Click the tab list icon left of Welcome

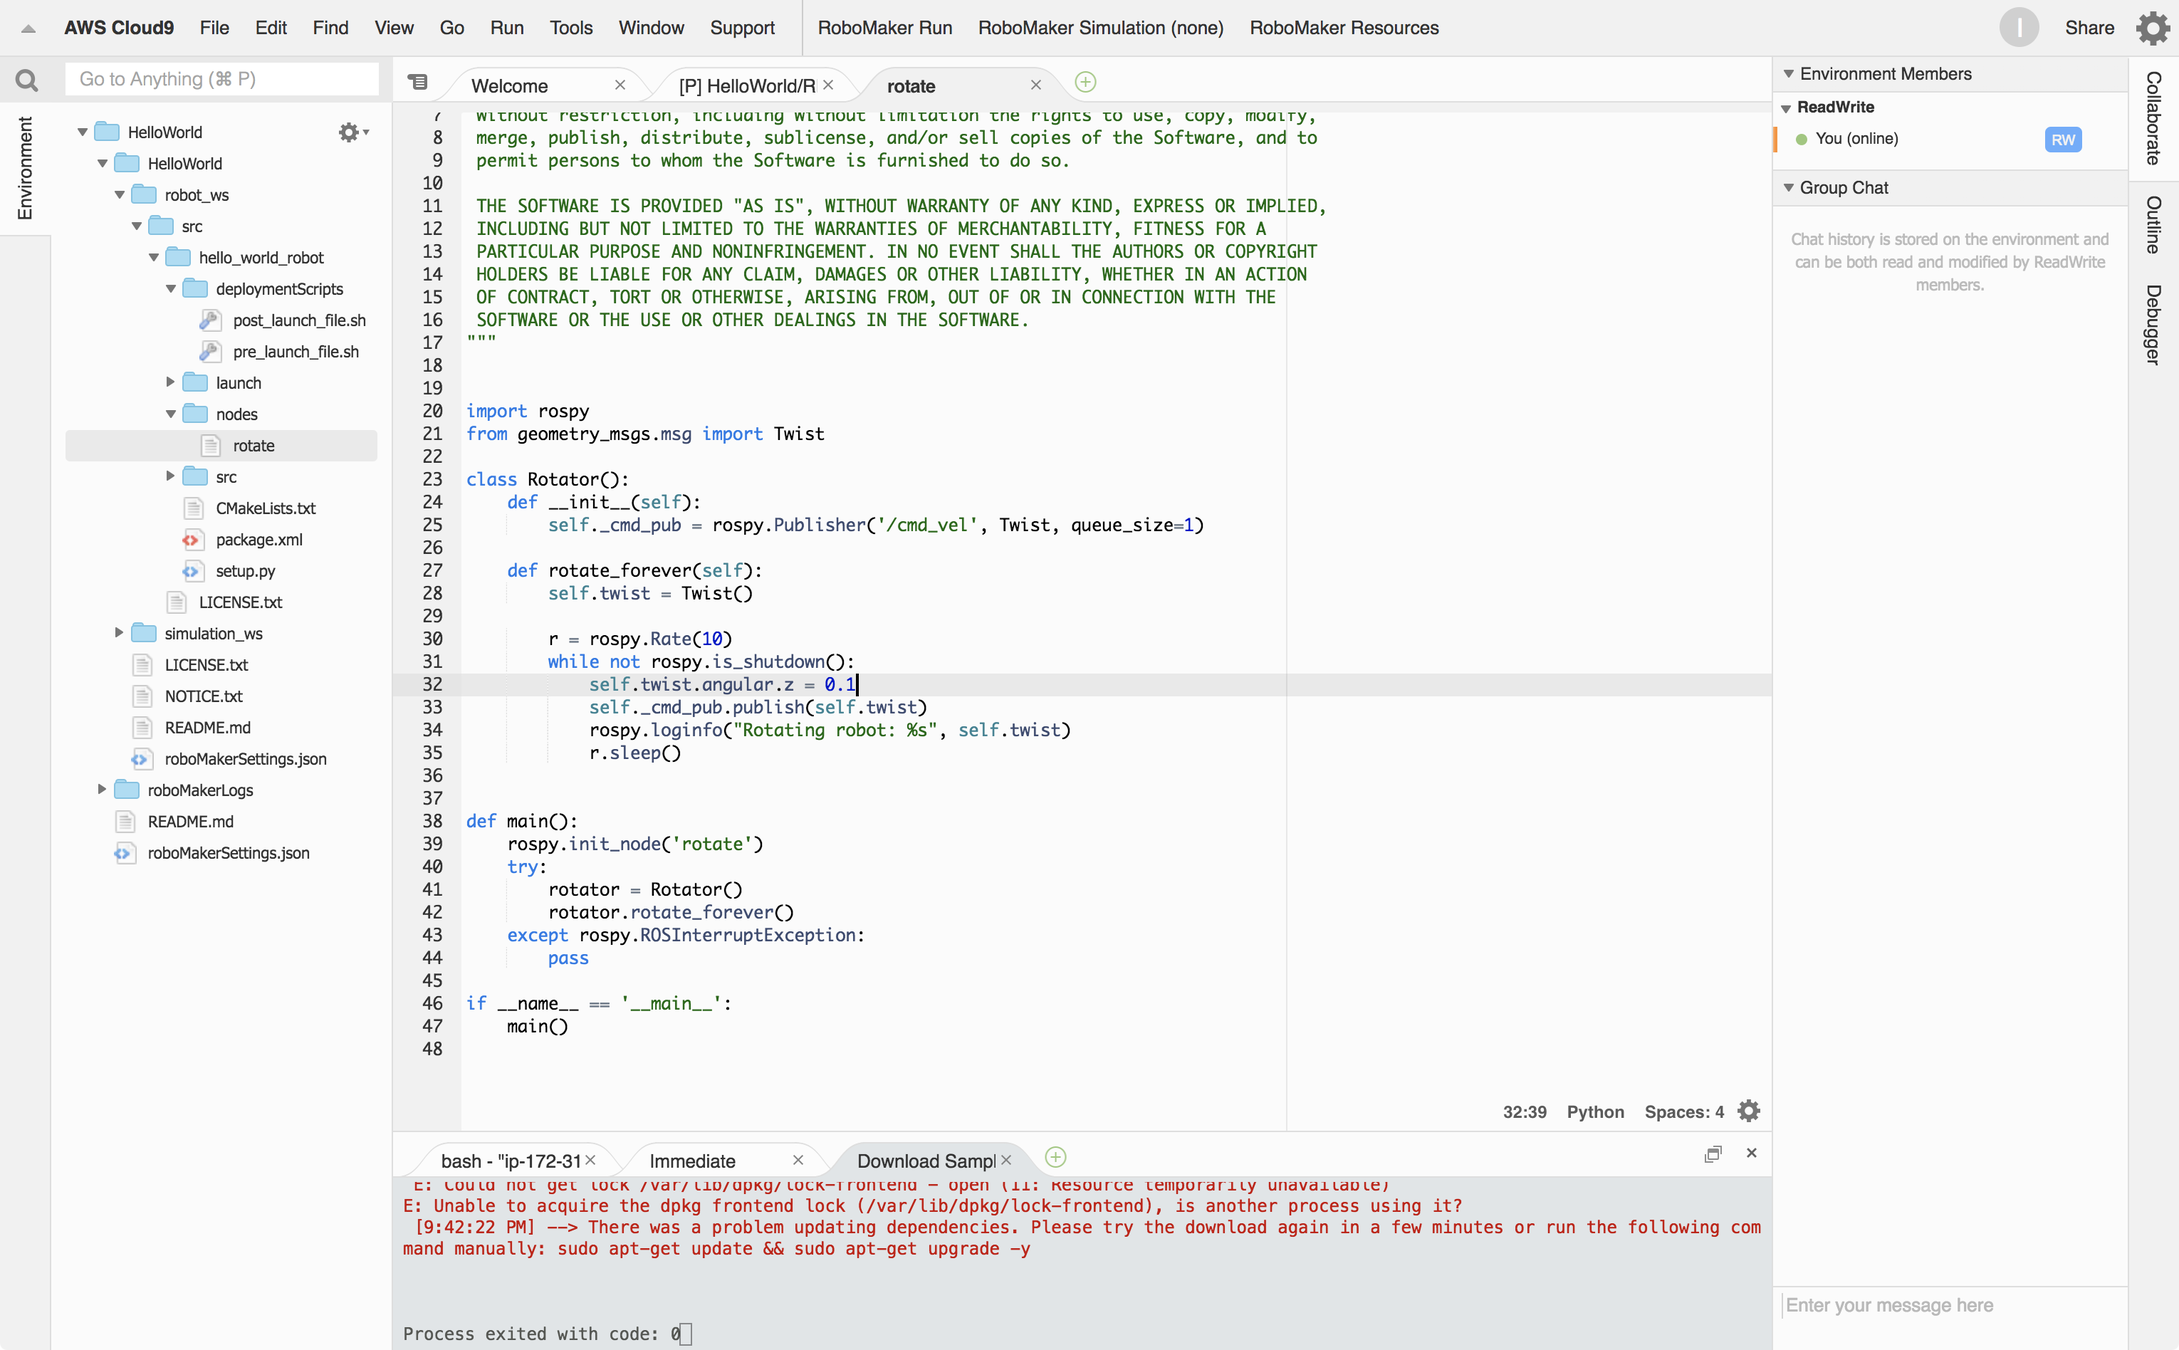point(418,83)
